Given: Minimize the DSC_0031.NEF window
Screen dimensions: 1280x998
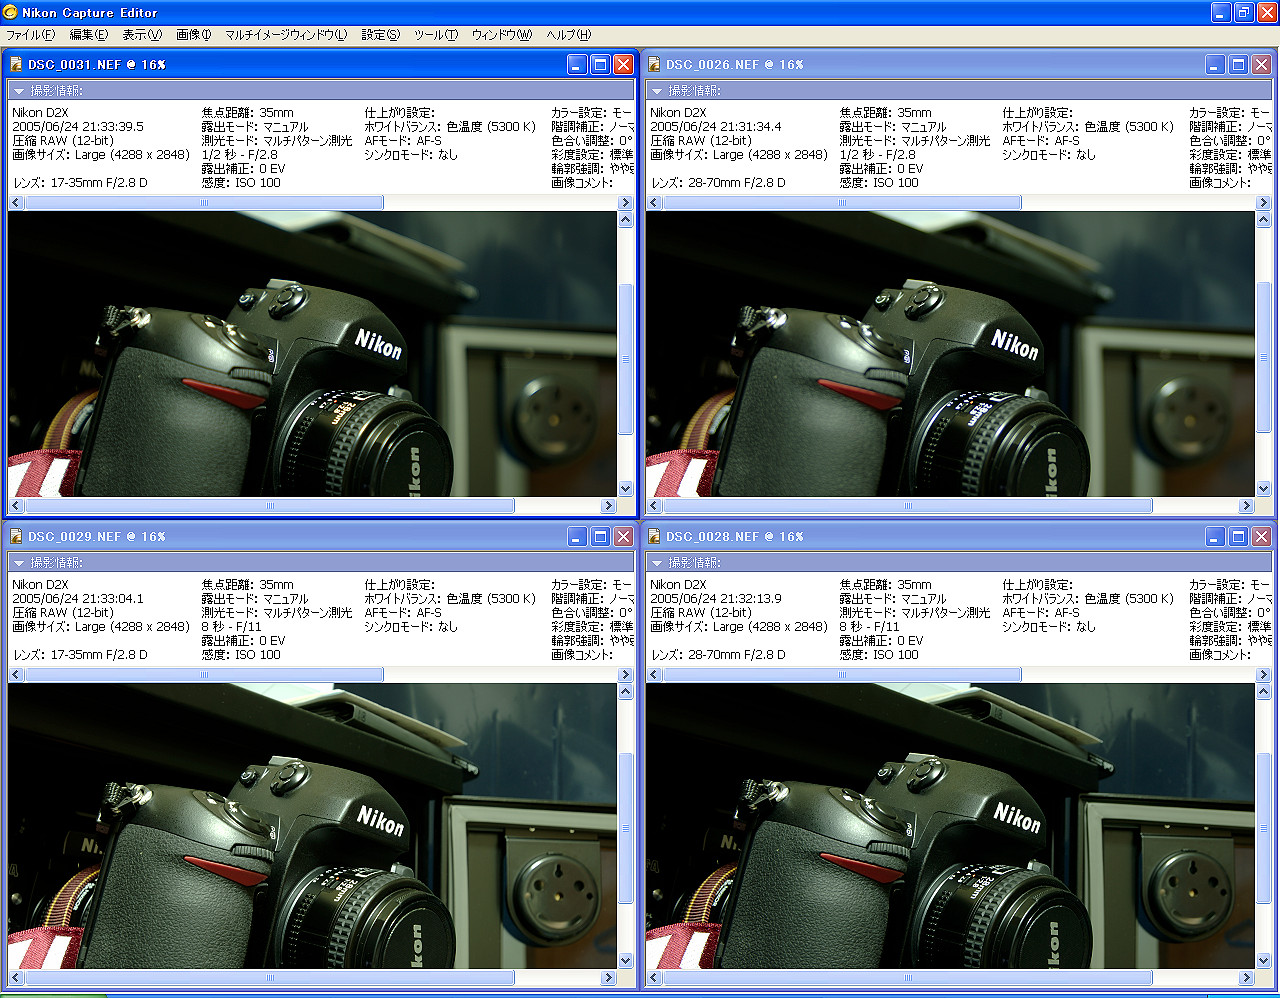Looking at the screenshot, I should click(x=577, y=64).
